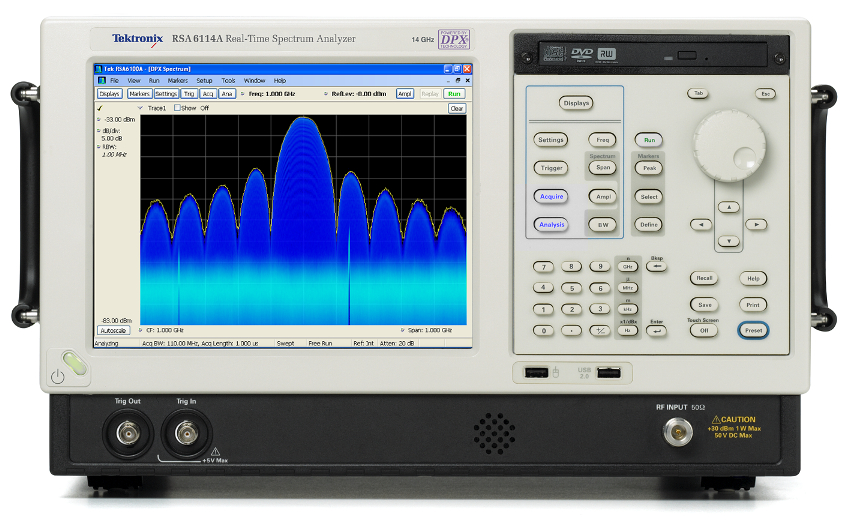Click the Autoscale button
Screen dimensions: 852x515
click(x=113, y=329)
